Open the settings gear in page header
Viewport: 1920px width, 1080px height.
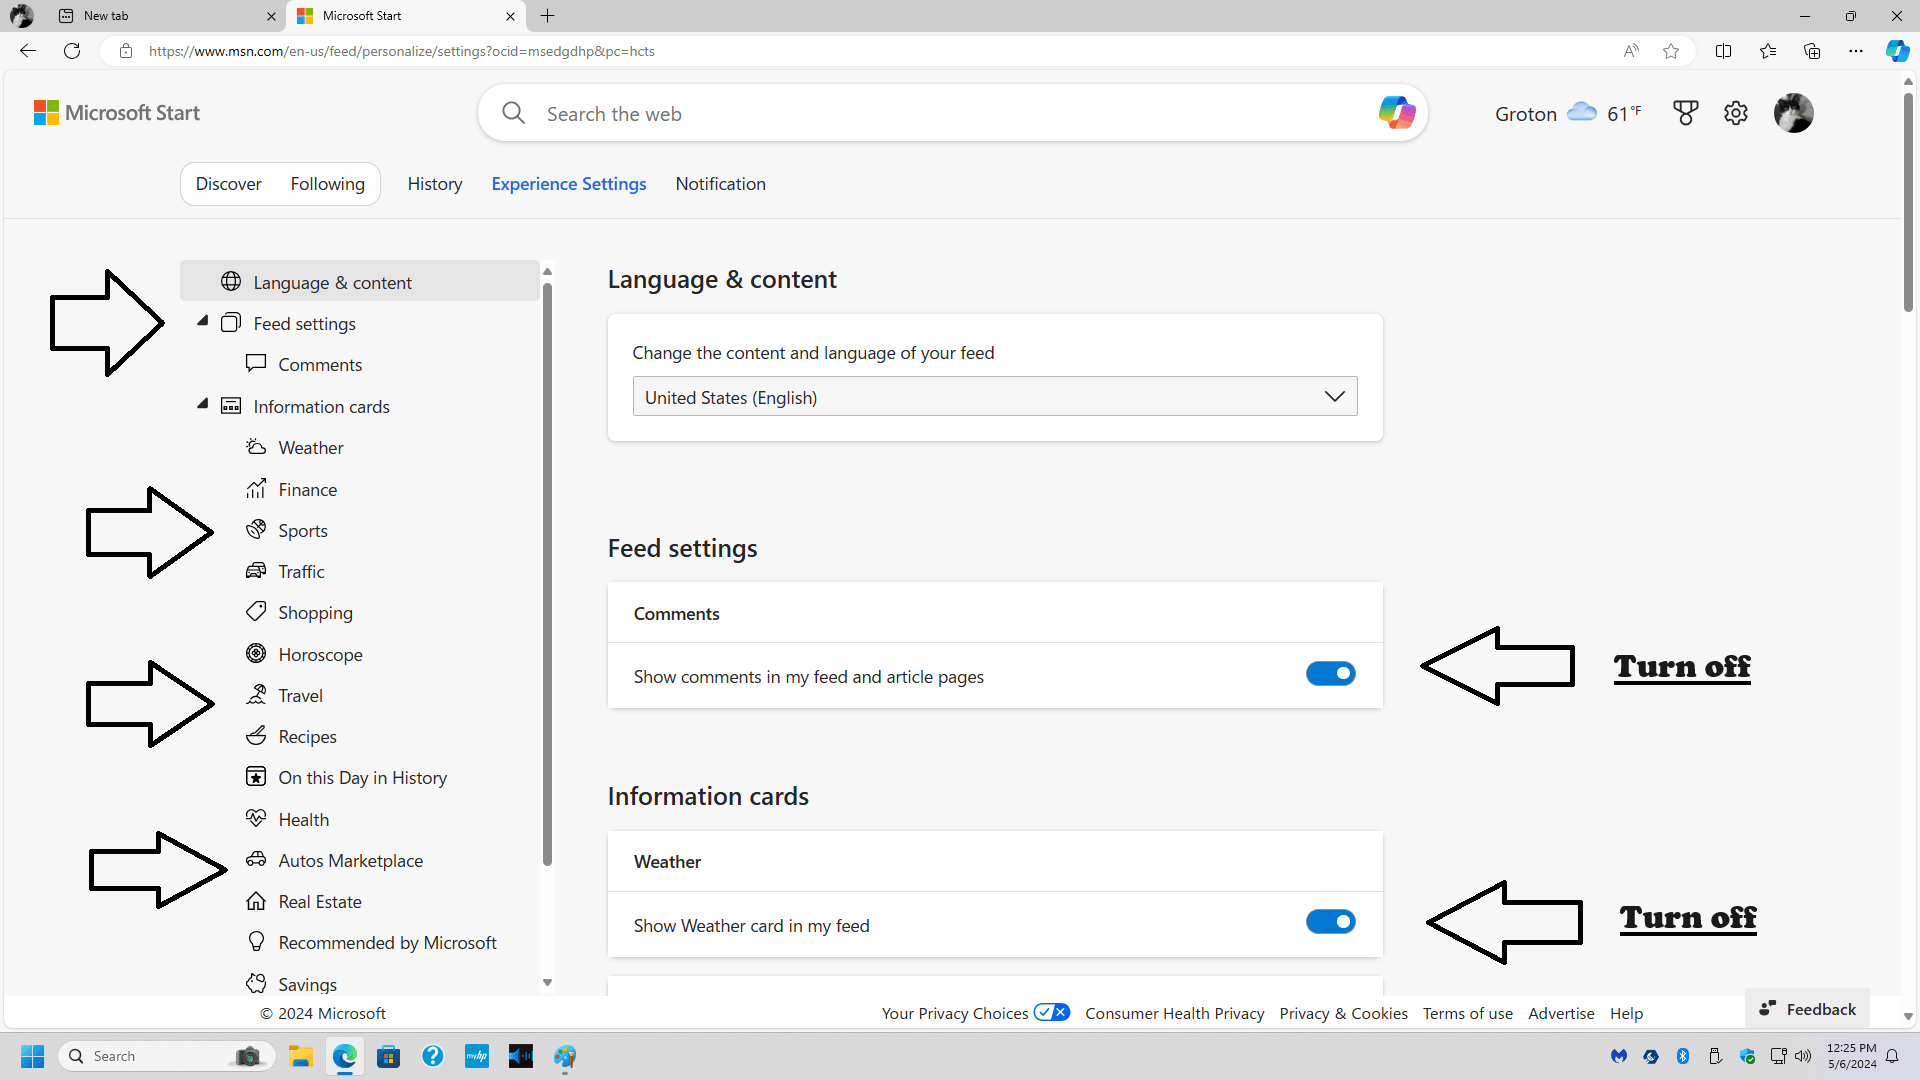click(x=1736, y=113)
